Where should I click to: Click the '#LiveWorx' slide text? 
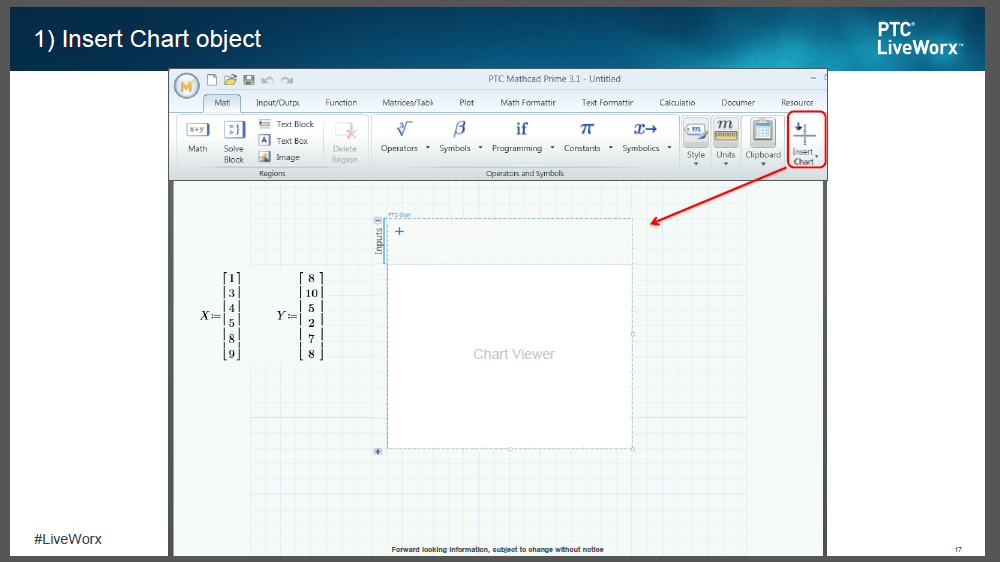(68, 539)
